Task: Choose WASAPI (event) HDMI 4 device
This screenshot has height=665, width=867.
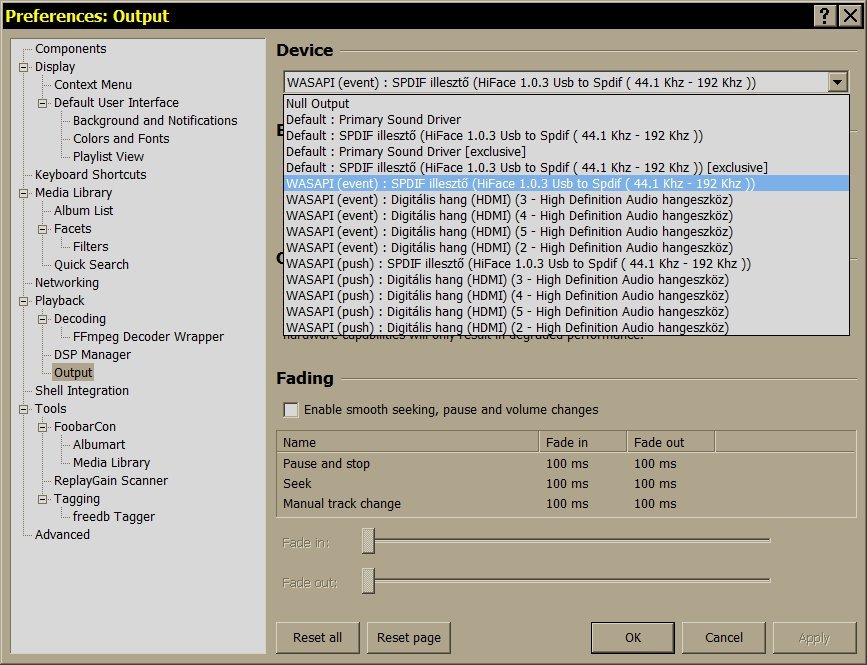Action: (x=566, y=216)
